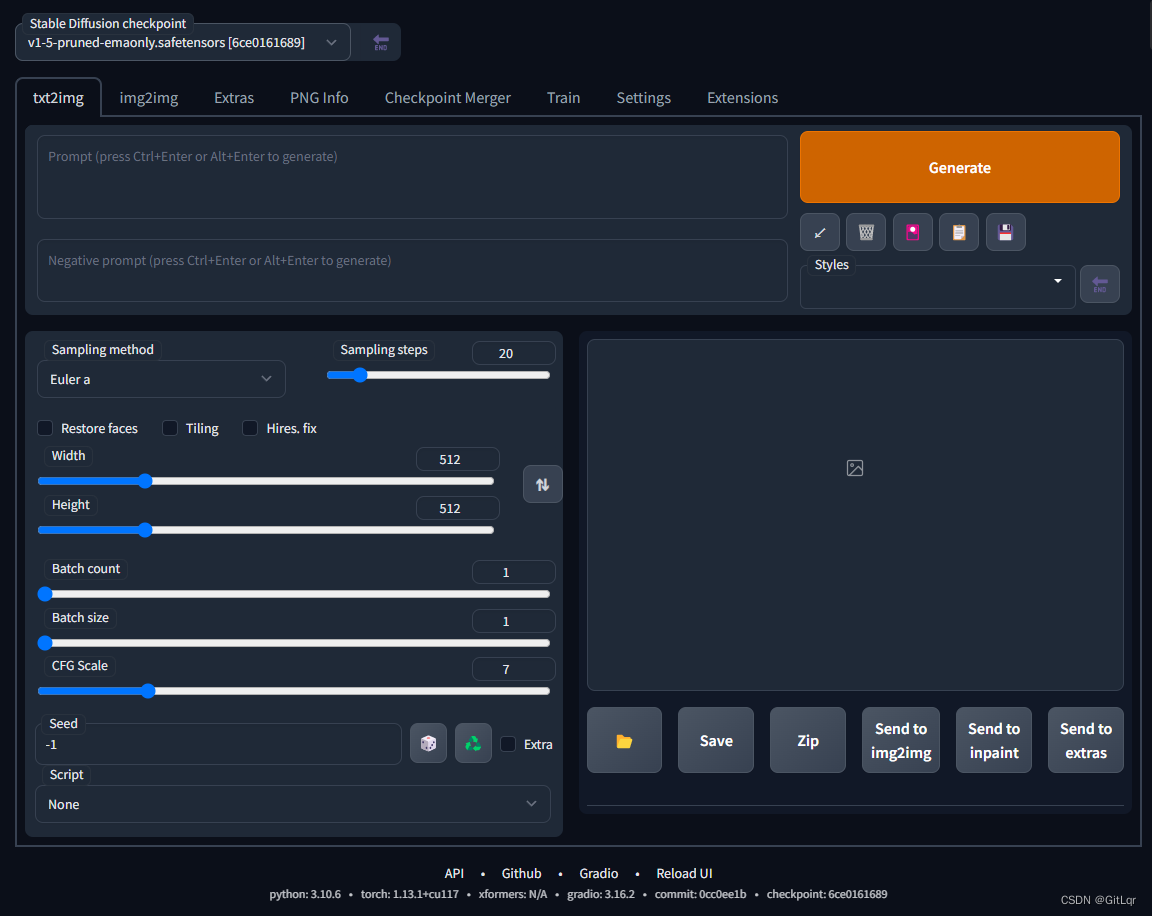
Task: Click the refresh checkpoint list icon
Action: click(380, 43)
